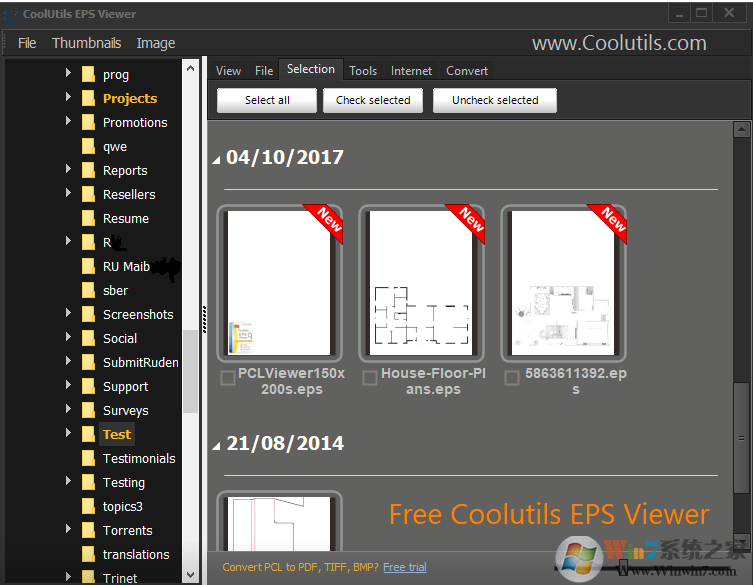Expand the Reports folder tree node
Image resolution: width=753 pixels, height=585 pixels.
pos(68,169)
